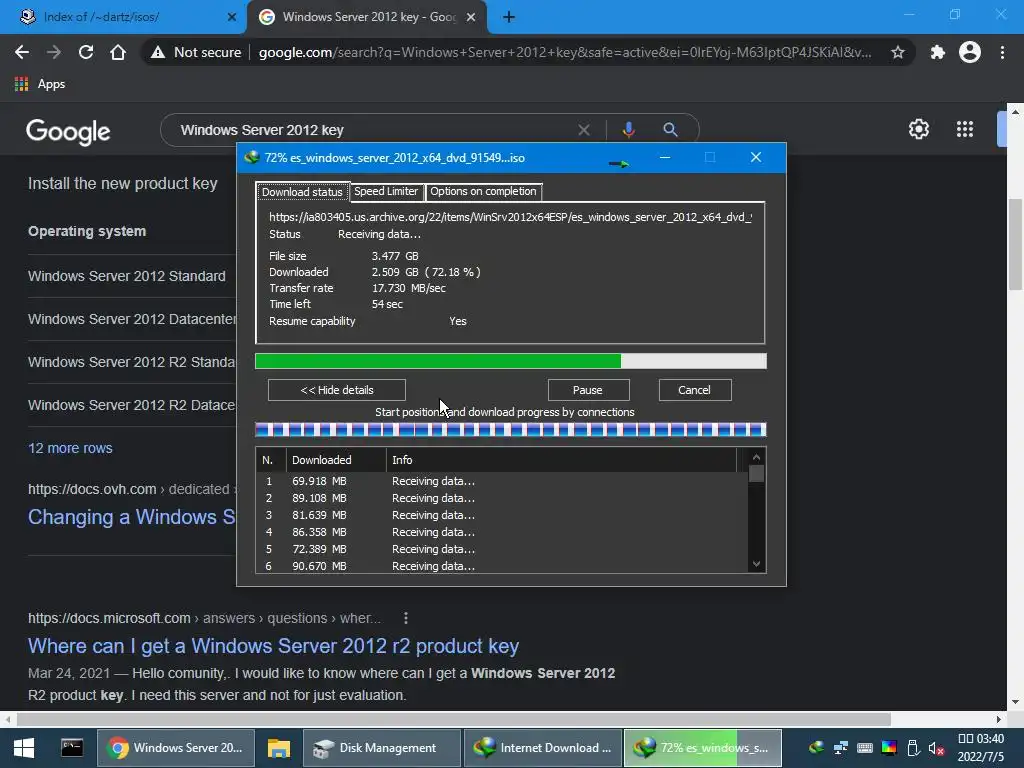Click the Windows Server 2012 Standard row

coord(131,276)
